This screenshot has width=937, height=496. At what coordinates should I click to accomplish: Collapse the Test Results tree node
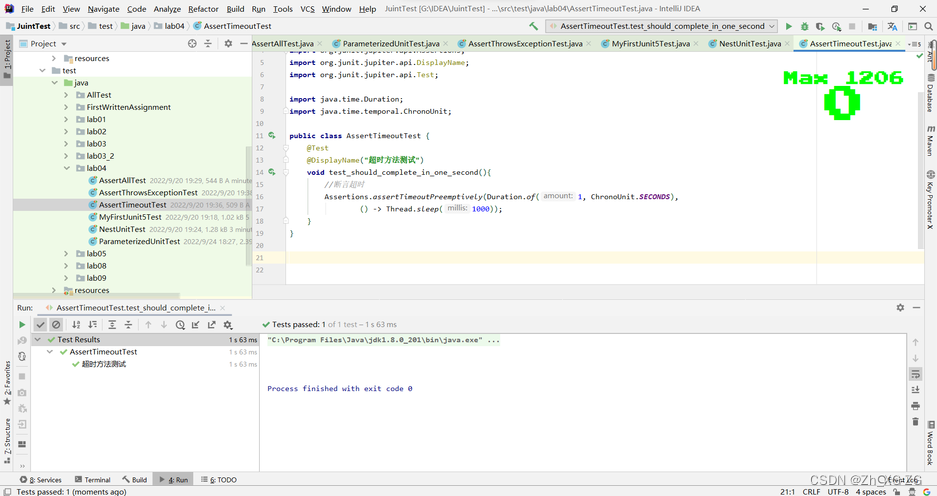coord(38,339)
